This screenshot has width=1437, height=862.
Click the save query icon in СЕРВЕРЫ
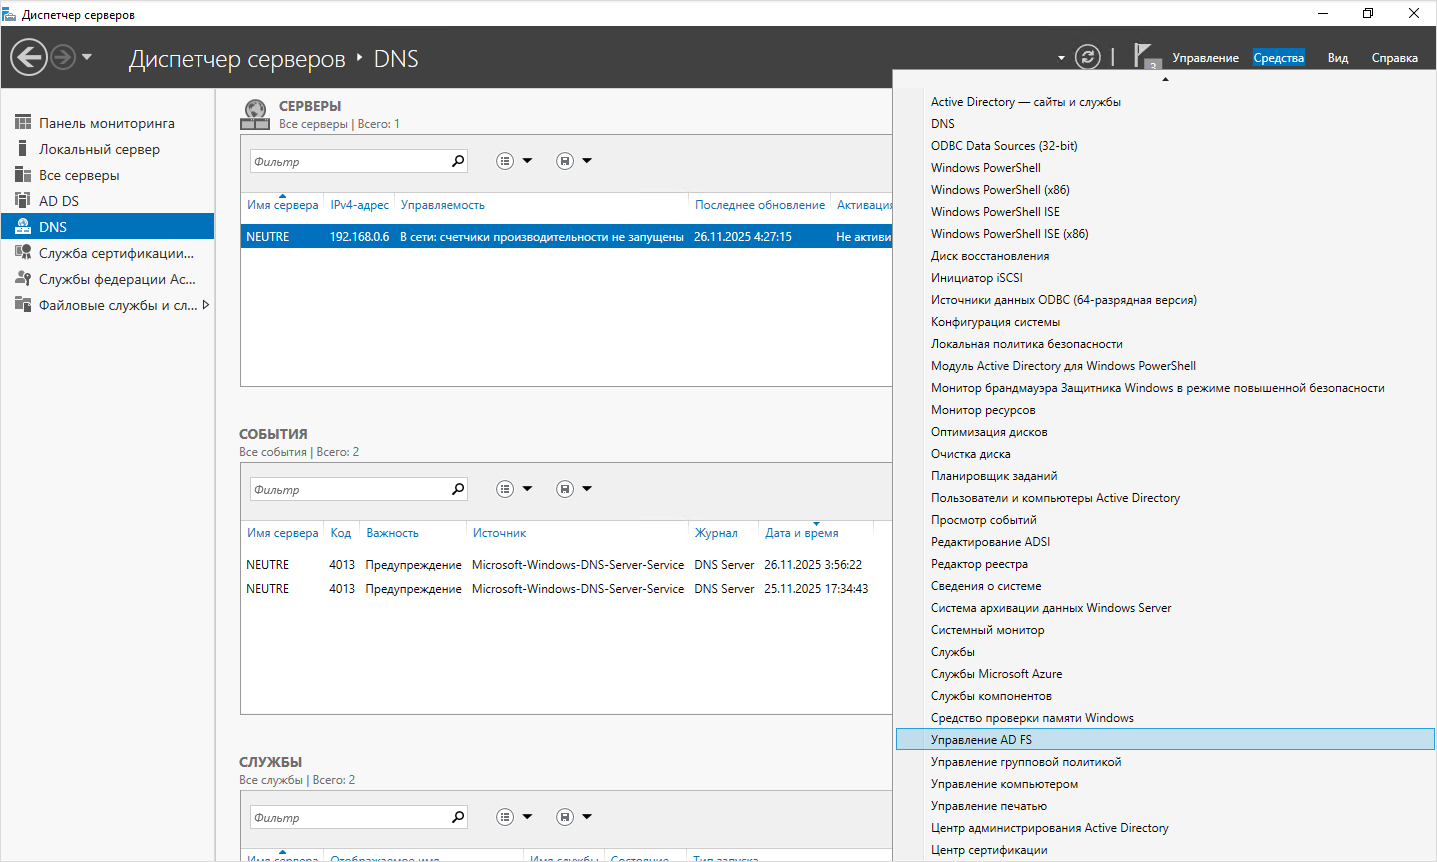coord(565,161)
